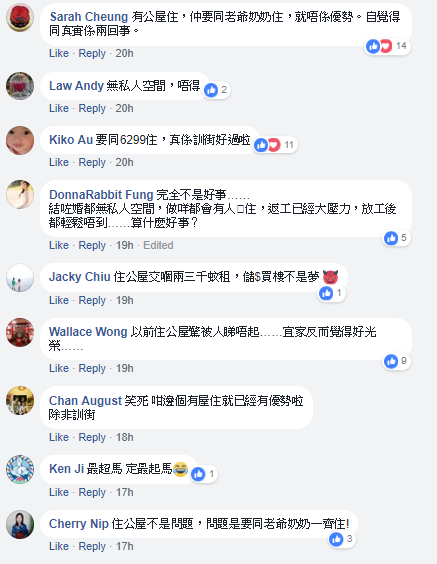Viewport: 437px width, 564px height.
Task: View likes on Cherry Nip's comment
Action: point(342,540)
